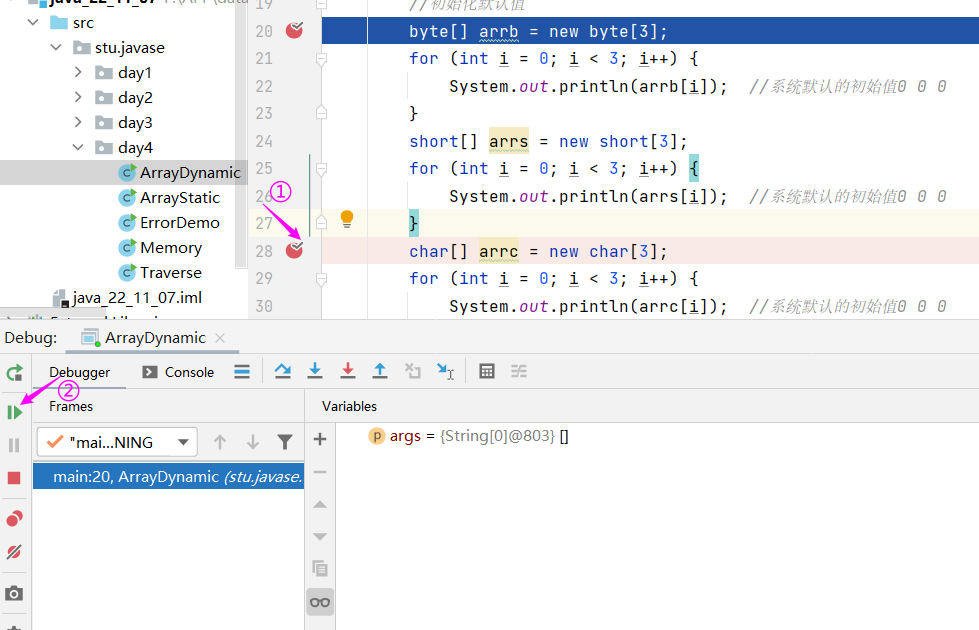The image size is (979, 630).
Task: Duplicate watch icon in Variables panel
Action: 320,569
